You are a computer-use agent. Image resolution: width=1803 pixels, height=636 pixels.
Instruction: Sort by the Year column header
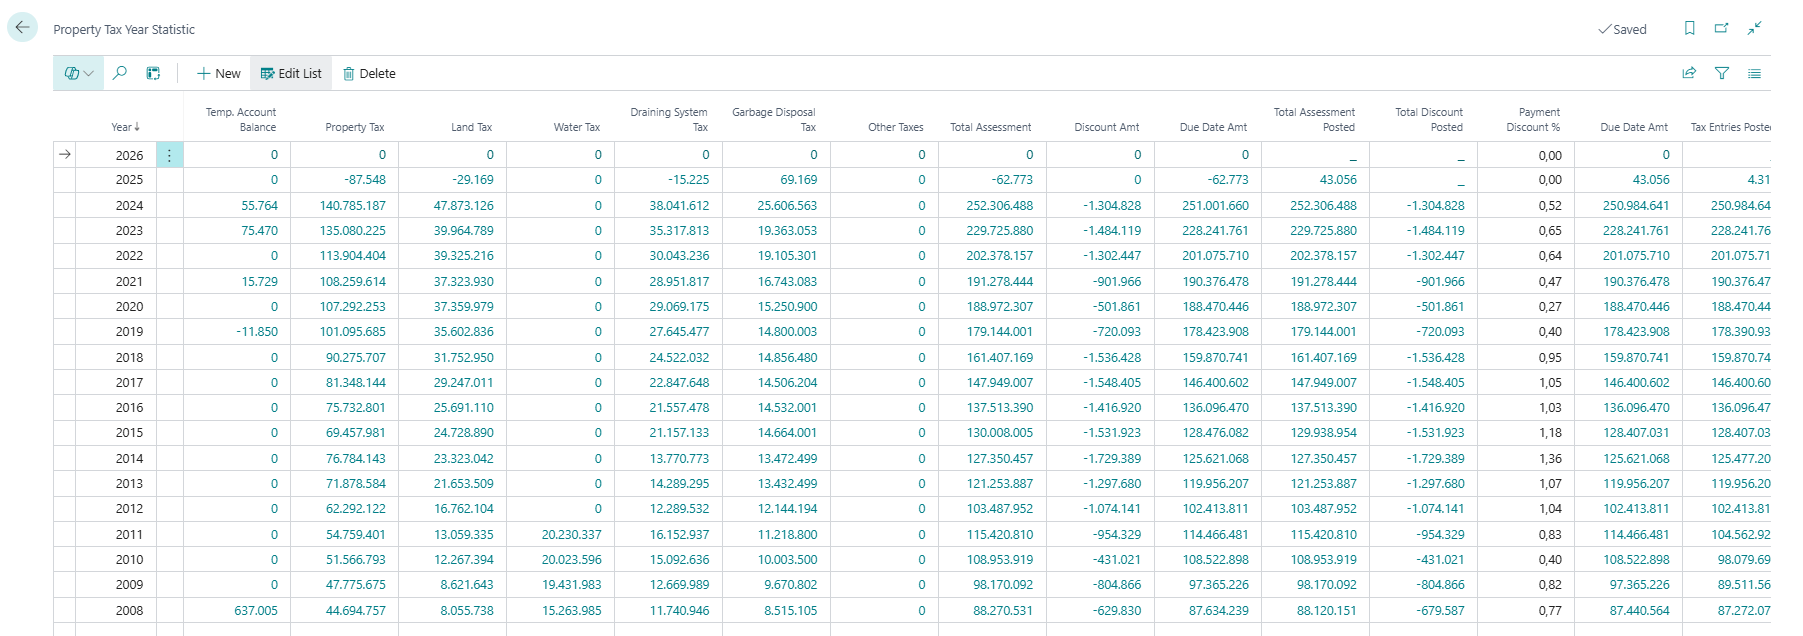coord(126,127)
